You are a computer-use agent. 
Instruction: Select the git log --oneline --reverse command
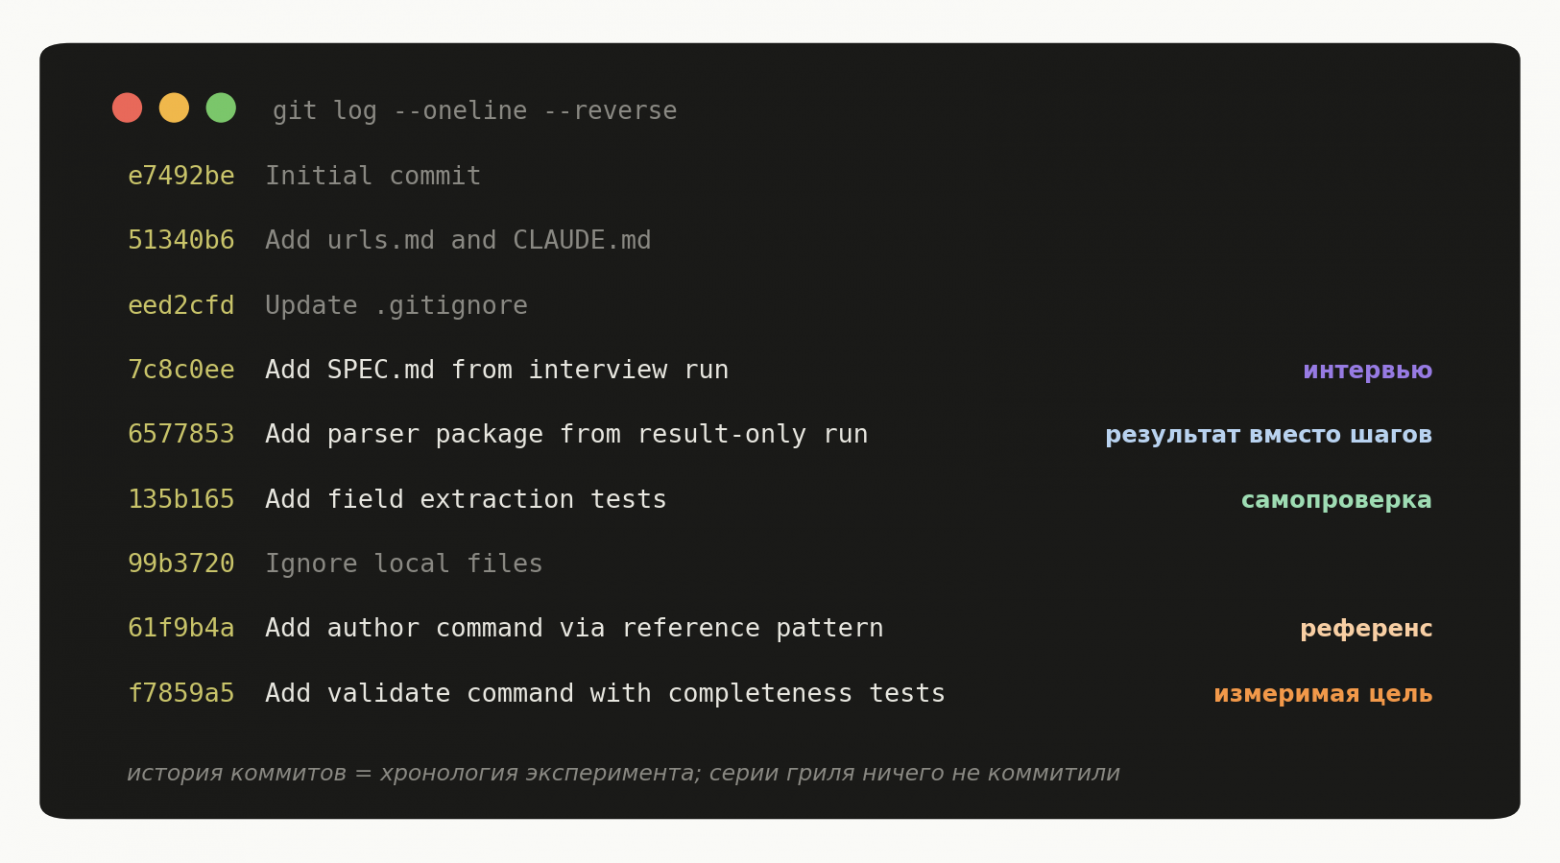tap(475, 111)
